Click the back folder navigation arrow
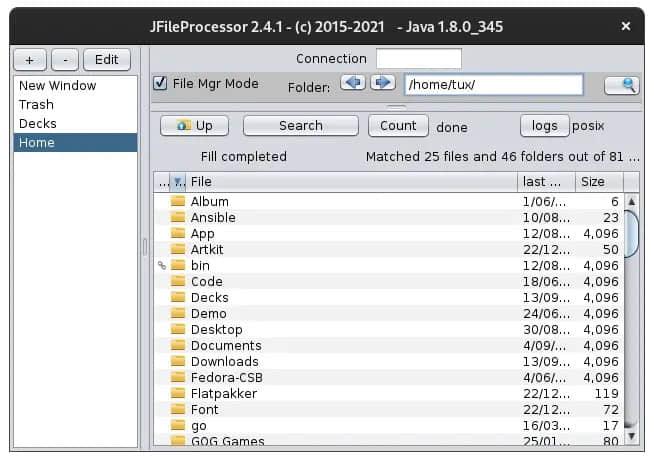Viewport: 654px width, 461px height. (353, 83)
